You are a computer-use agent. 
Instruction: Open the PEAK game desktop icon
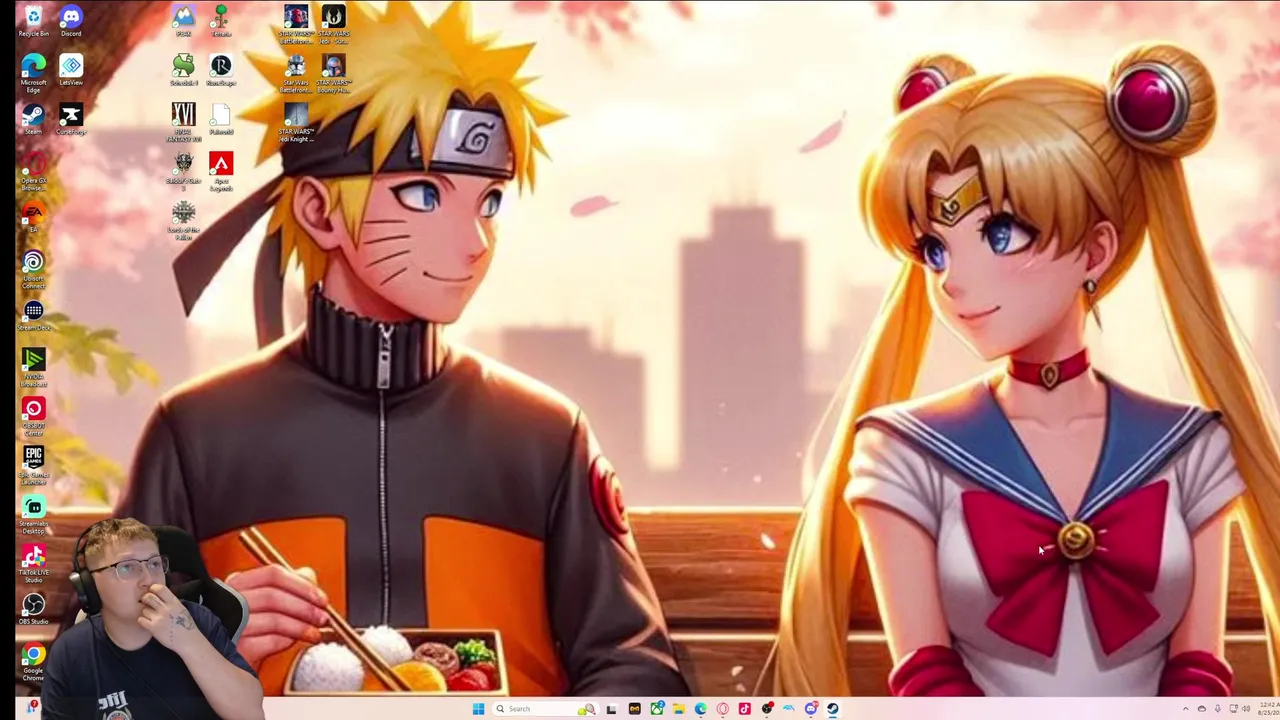[x=183, y=21]
